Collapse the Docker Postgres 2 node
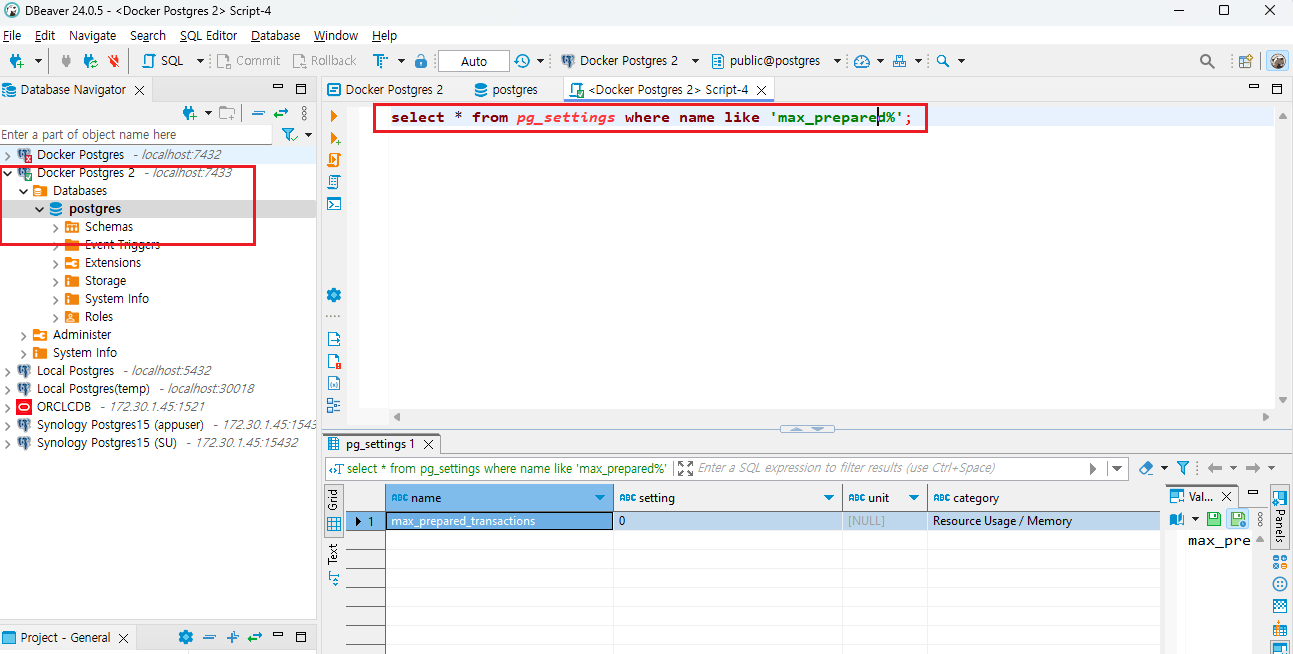The image size is (1293, 654). click(x=8, y=173)
